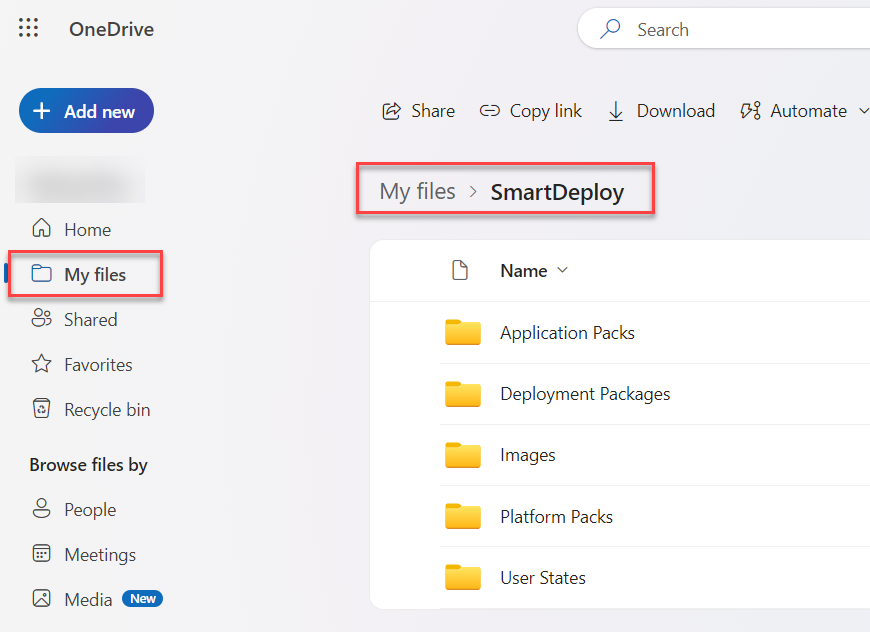The height and width of the screenshot is (632, 870).
Task: Click the User States folder icon
Action: [463, 578]
